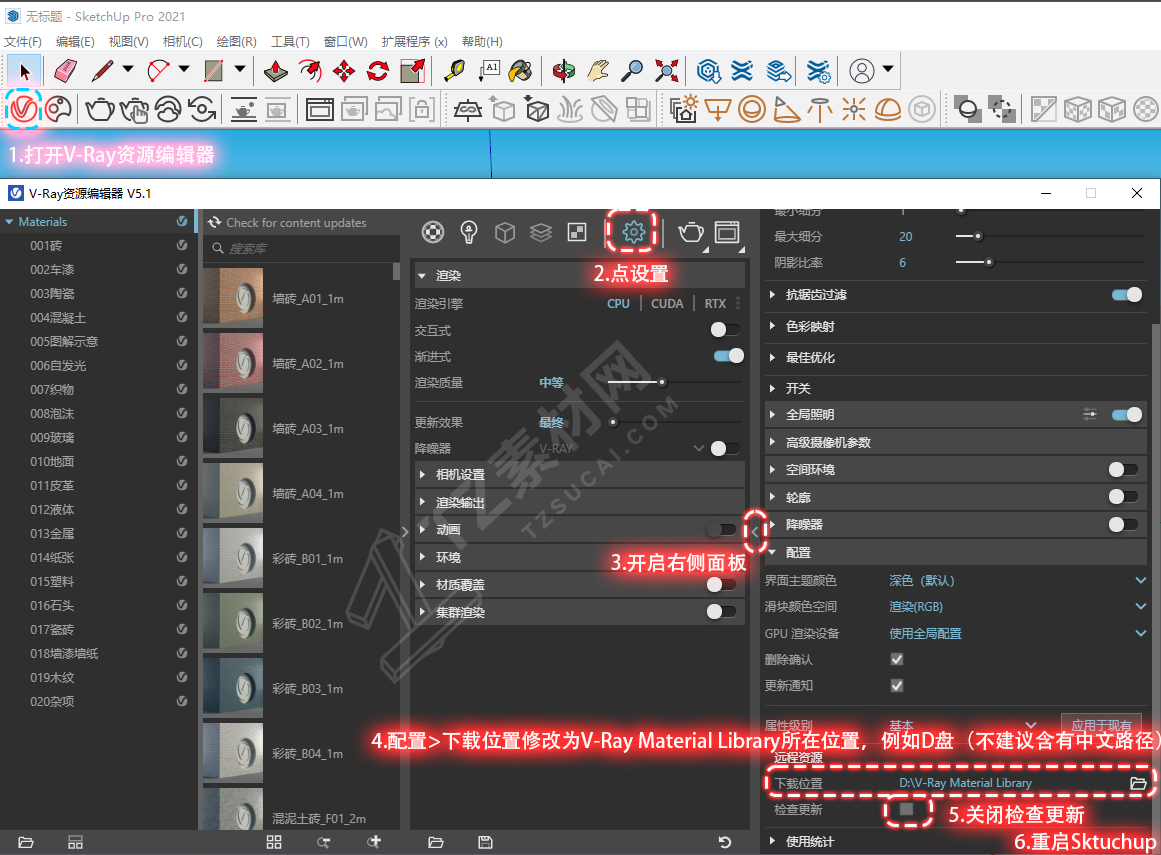Screen dimensions: 1161x855
Task: Click the Zoom Extents tool
Action: click(666, 71)
